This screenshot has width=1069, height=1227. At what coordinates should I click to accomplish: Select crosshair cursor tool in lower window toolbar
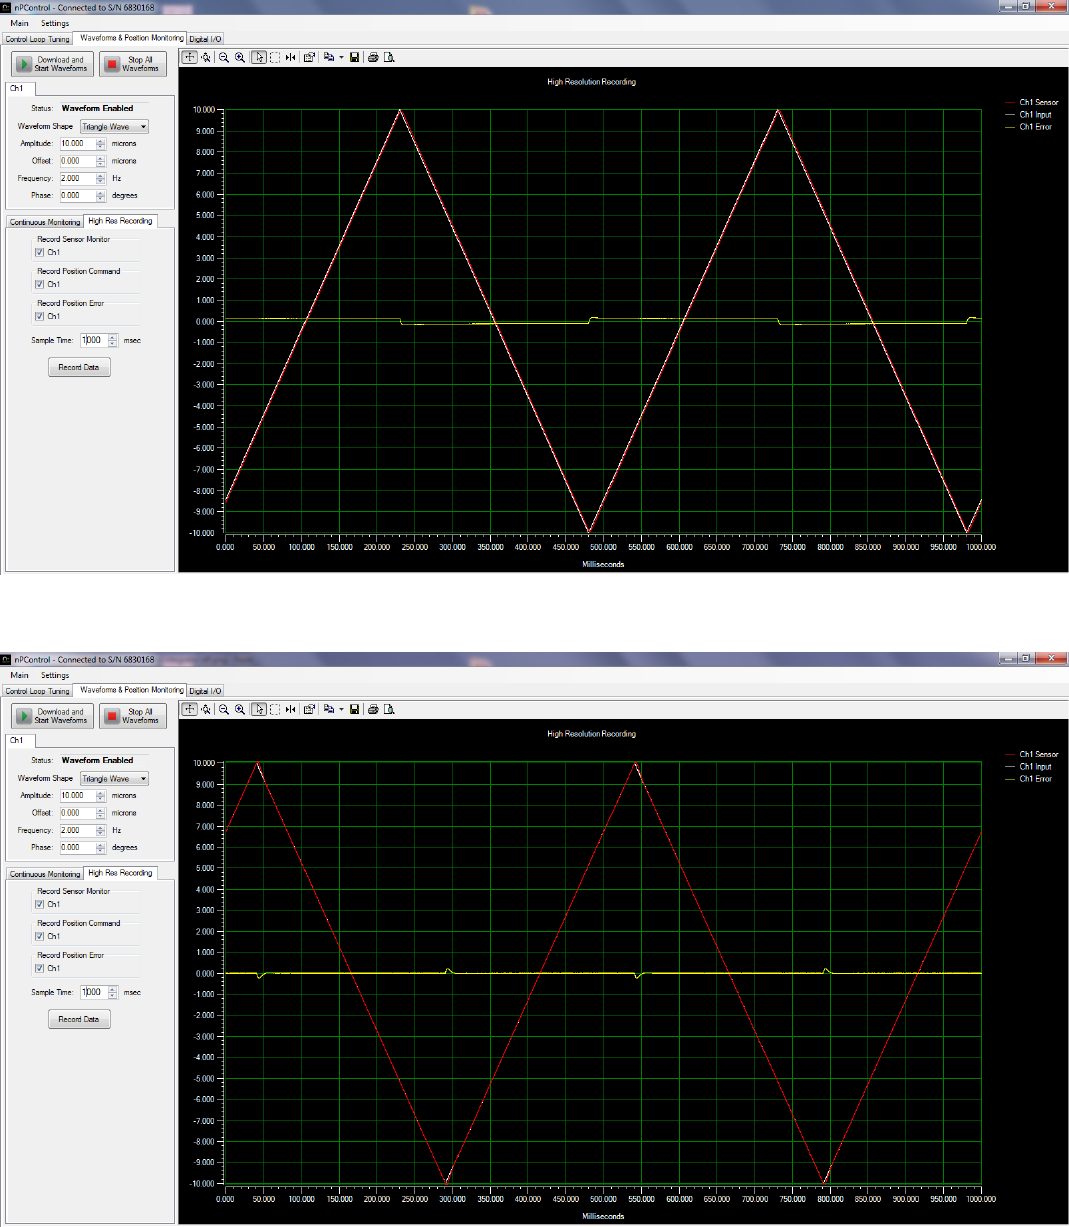click(189, 709)
